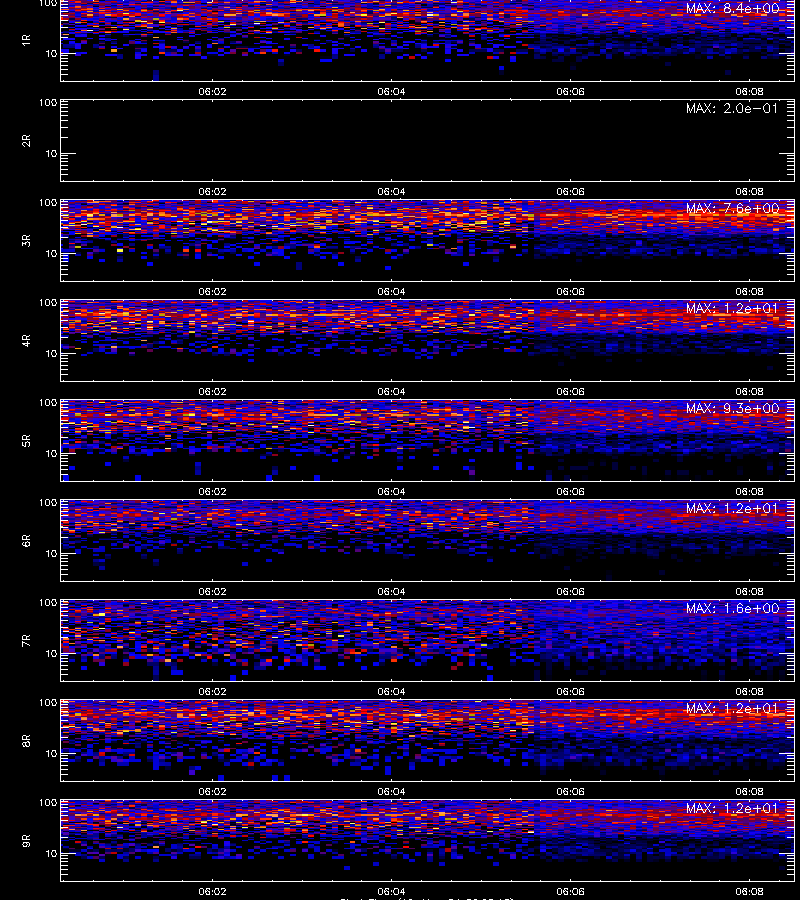Select the 'MAX: 9.3e+00' readout

(x=732, y=409)
